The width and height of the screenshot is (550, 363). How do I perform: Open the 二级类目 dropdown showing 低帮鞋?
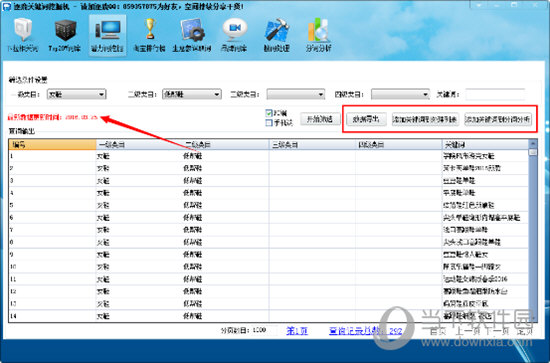pos(192,94)
